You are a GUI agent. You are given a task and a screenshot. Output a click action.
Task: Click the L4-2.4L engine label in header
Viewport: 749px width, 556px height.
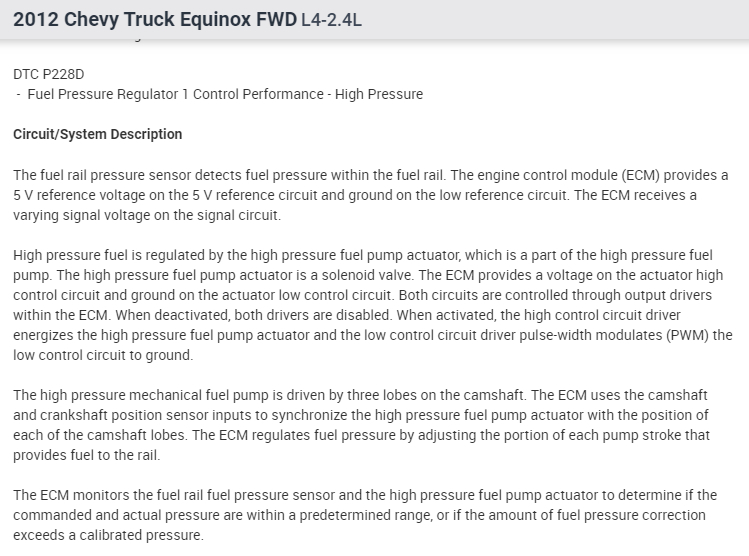click(x=331, y=21)
